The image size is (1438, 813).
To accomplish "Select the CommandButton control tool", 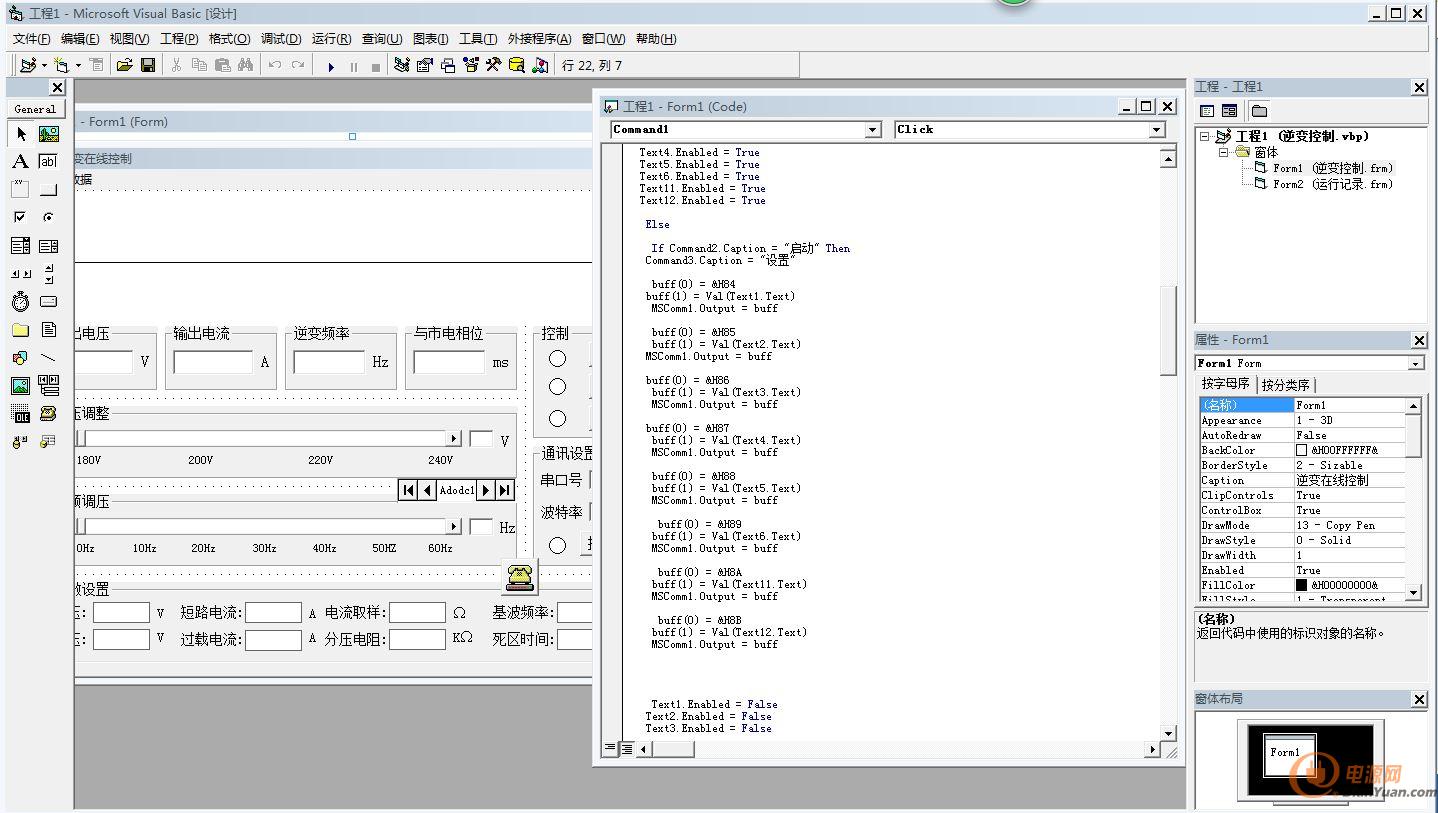I will point(48,189).
